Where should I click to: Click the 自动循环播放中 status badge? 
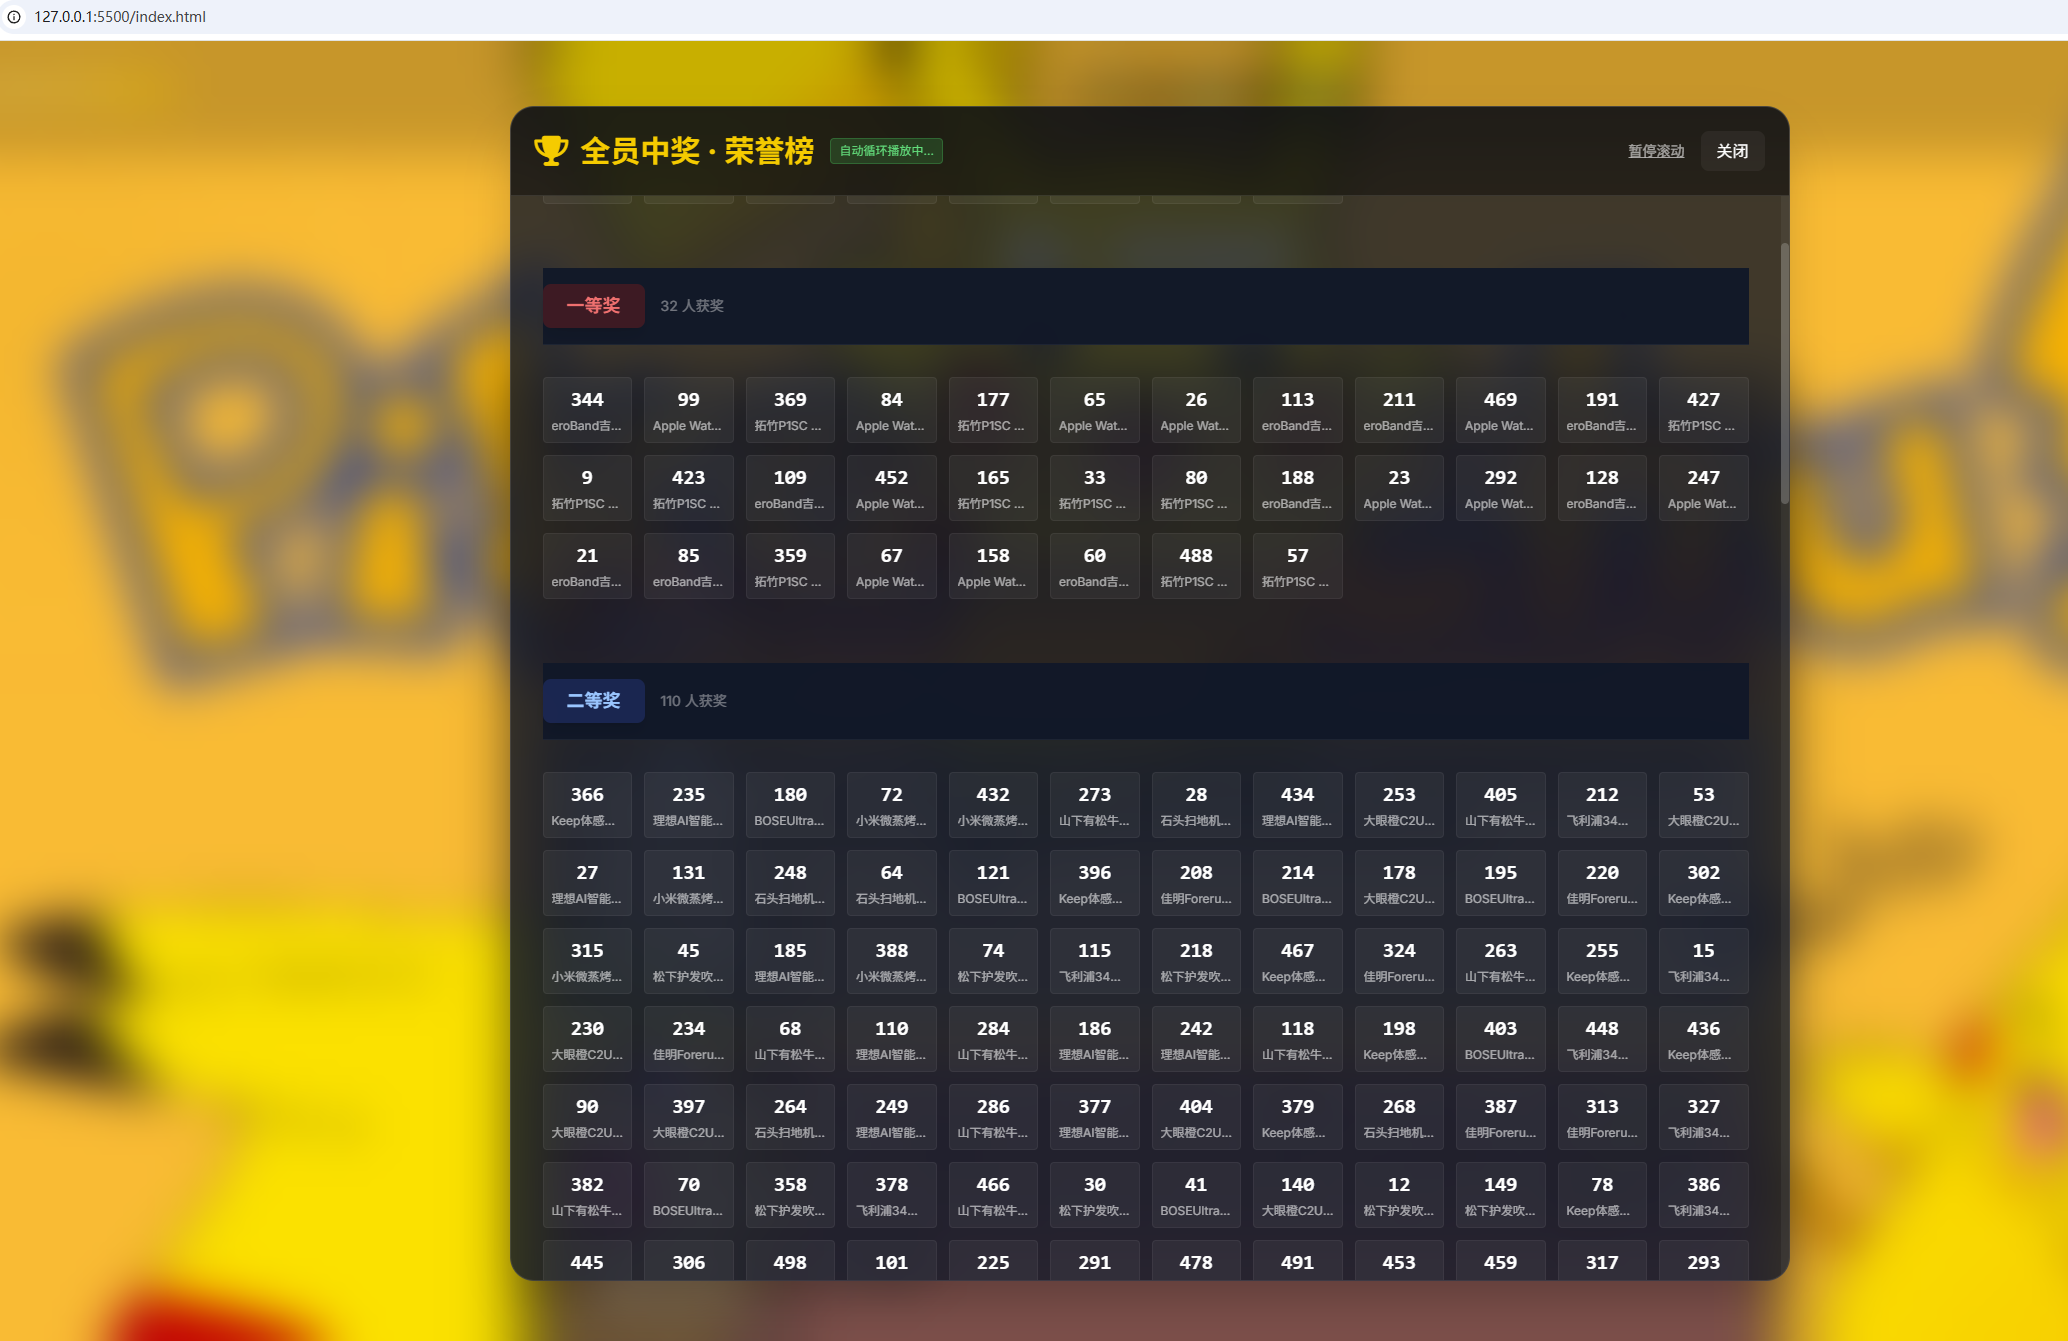885,151
